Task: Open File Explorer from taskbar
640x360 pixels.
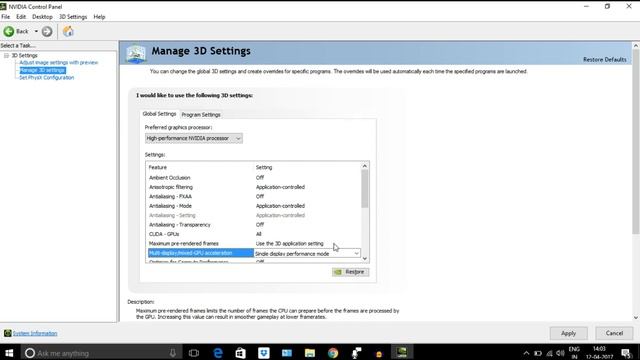Action: [310, 353]
